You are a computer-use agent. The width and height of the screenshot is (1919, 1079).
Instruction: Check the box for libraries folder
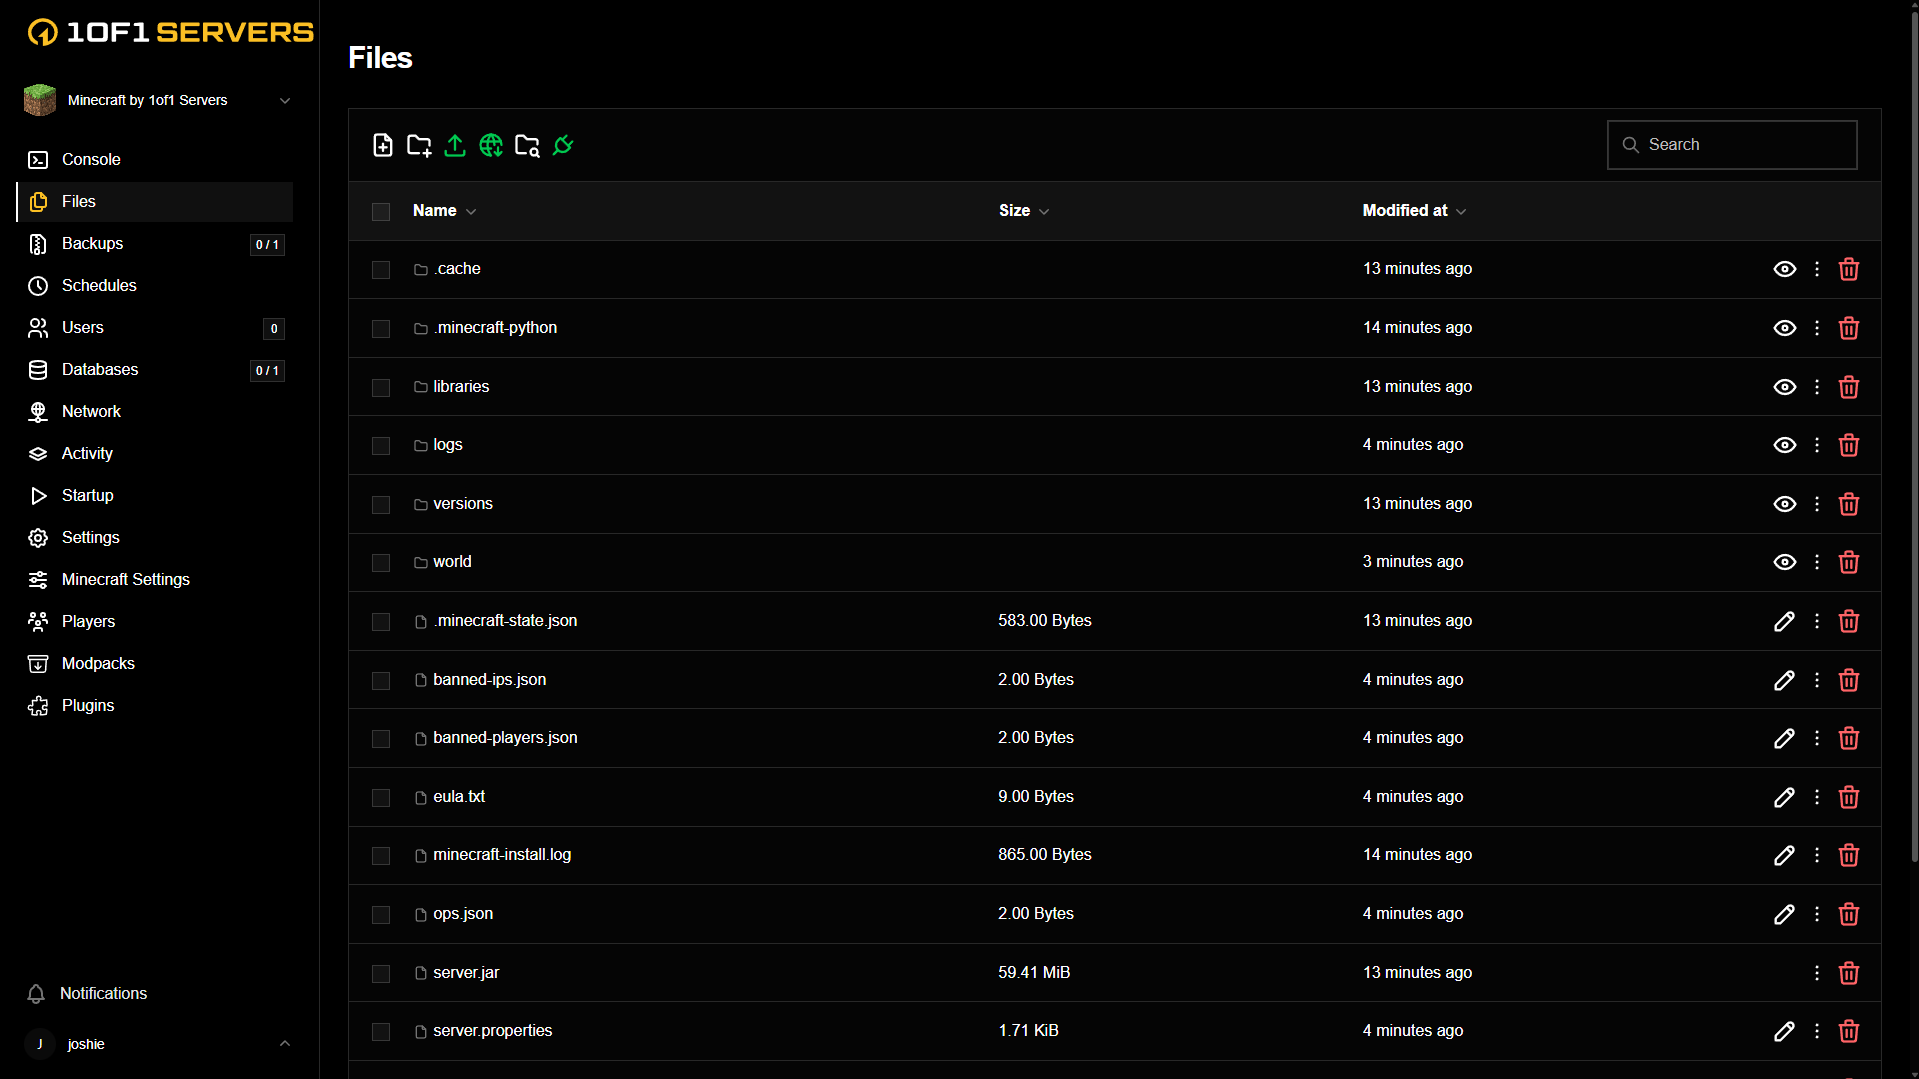(x=381, y=387)
